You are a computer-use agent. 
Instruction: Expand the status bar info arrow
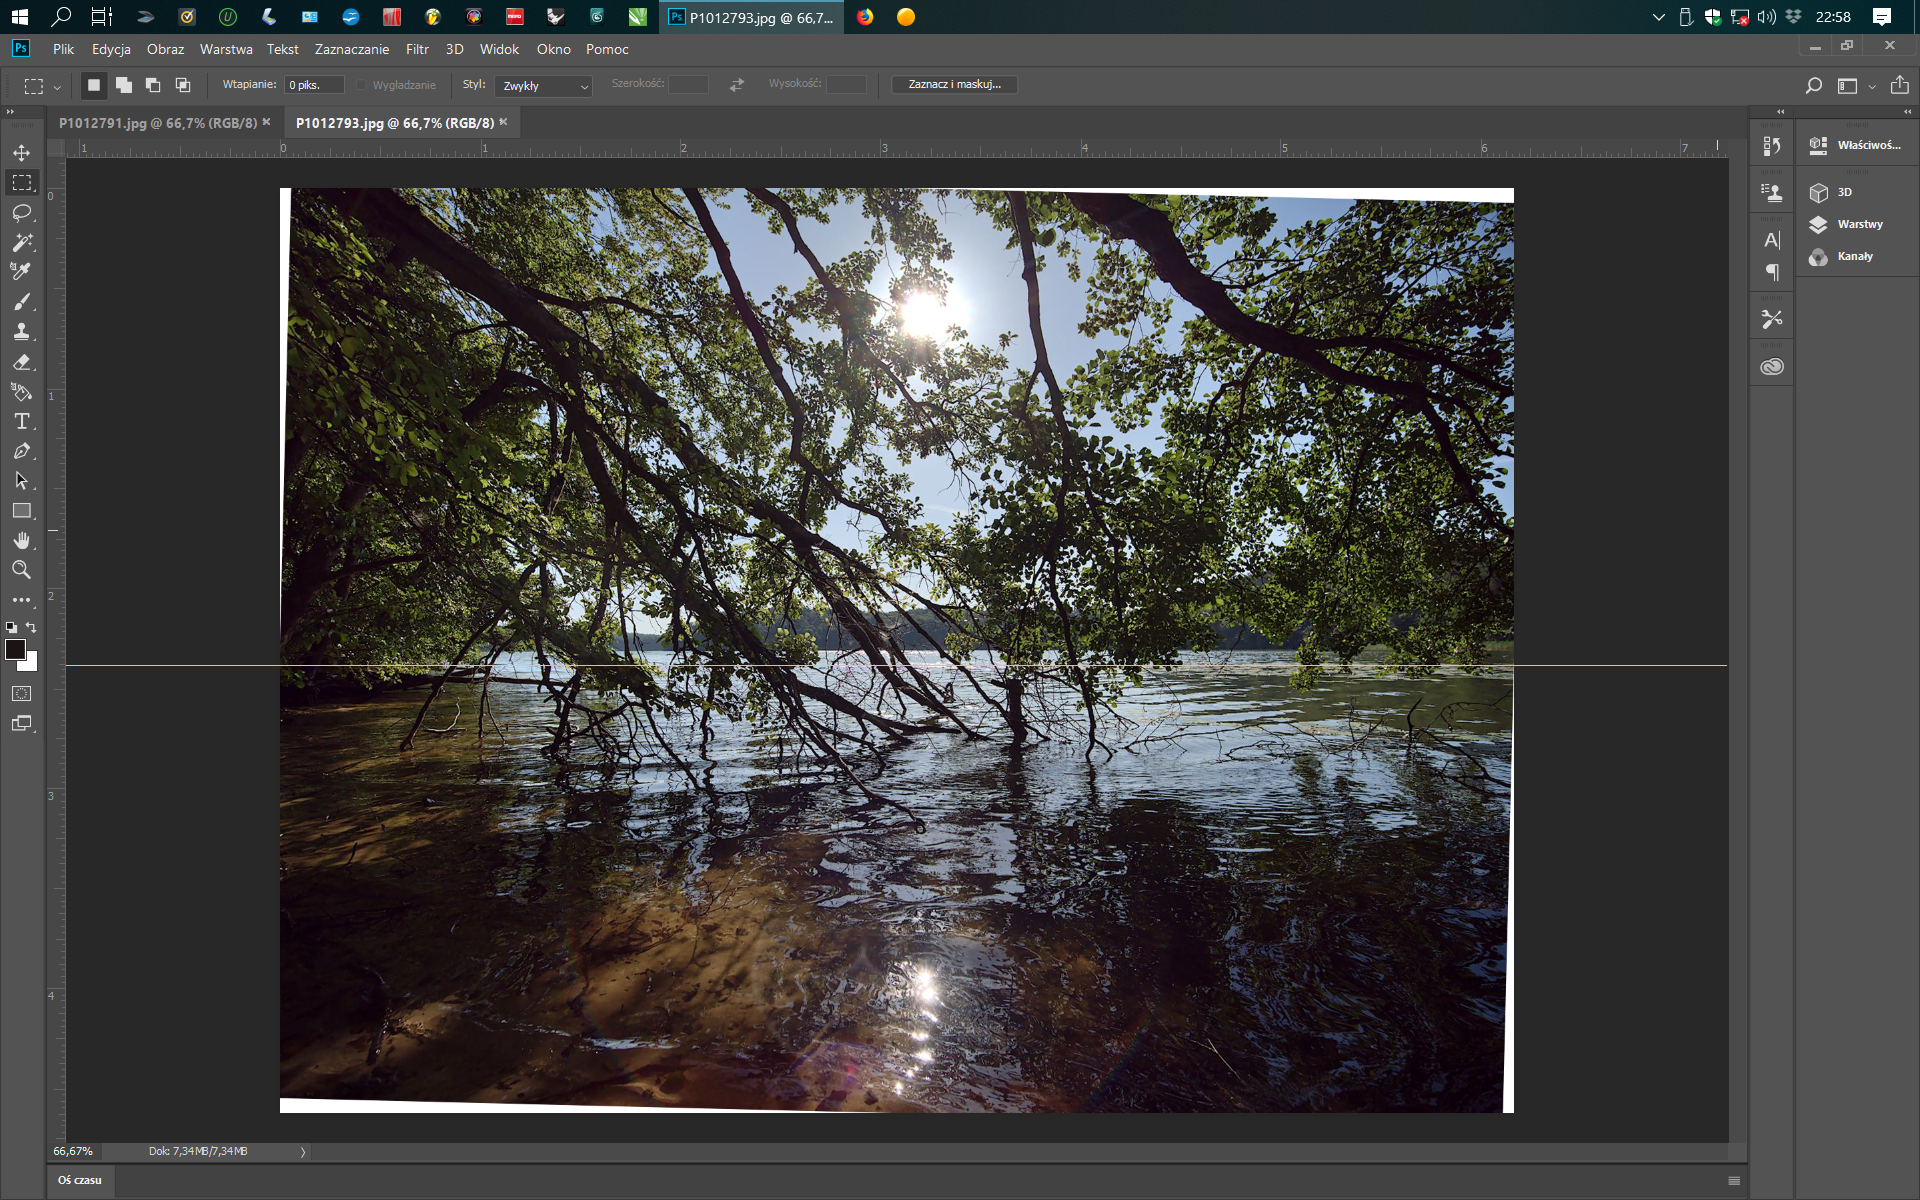coord(303,1152)
